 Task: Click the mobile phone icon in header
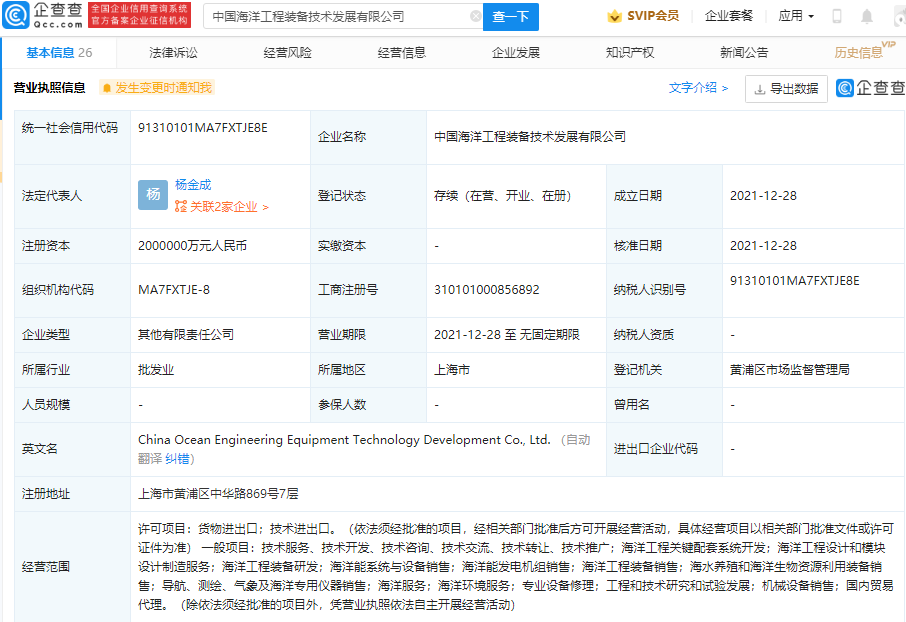(837, 17)
